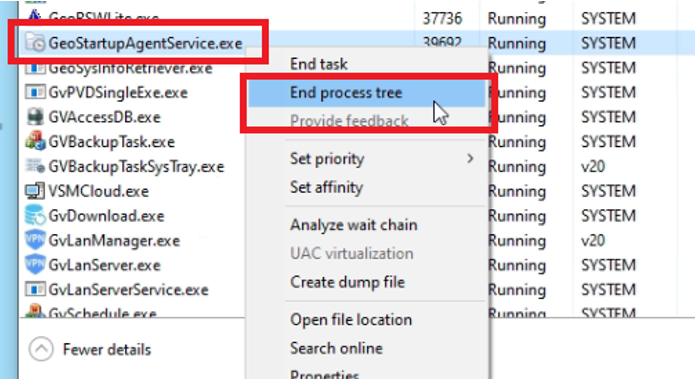Collapse view with Fewer details arrow icon
This screenshot has width=695, height=383.
click(x=41, y=349)
